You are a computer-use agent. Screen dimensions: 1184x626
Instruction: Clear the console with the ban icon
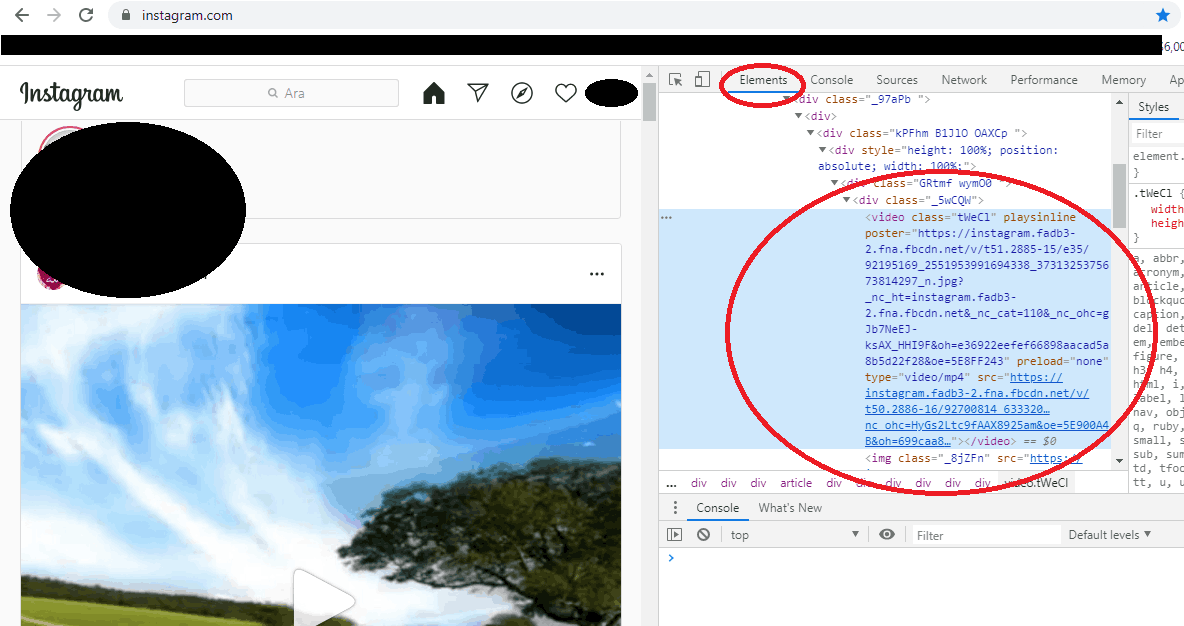pos(704,535)
